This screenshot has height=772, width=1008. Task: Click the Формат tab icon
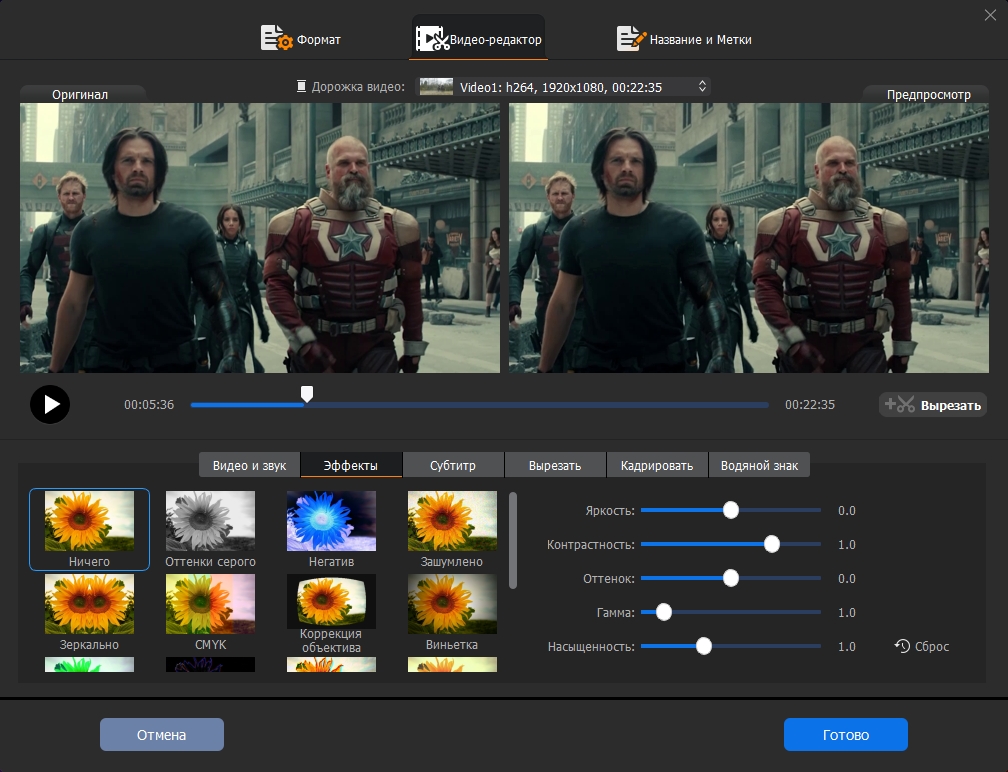pyautogui.click(x=276, y=39)
